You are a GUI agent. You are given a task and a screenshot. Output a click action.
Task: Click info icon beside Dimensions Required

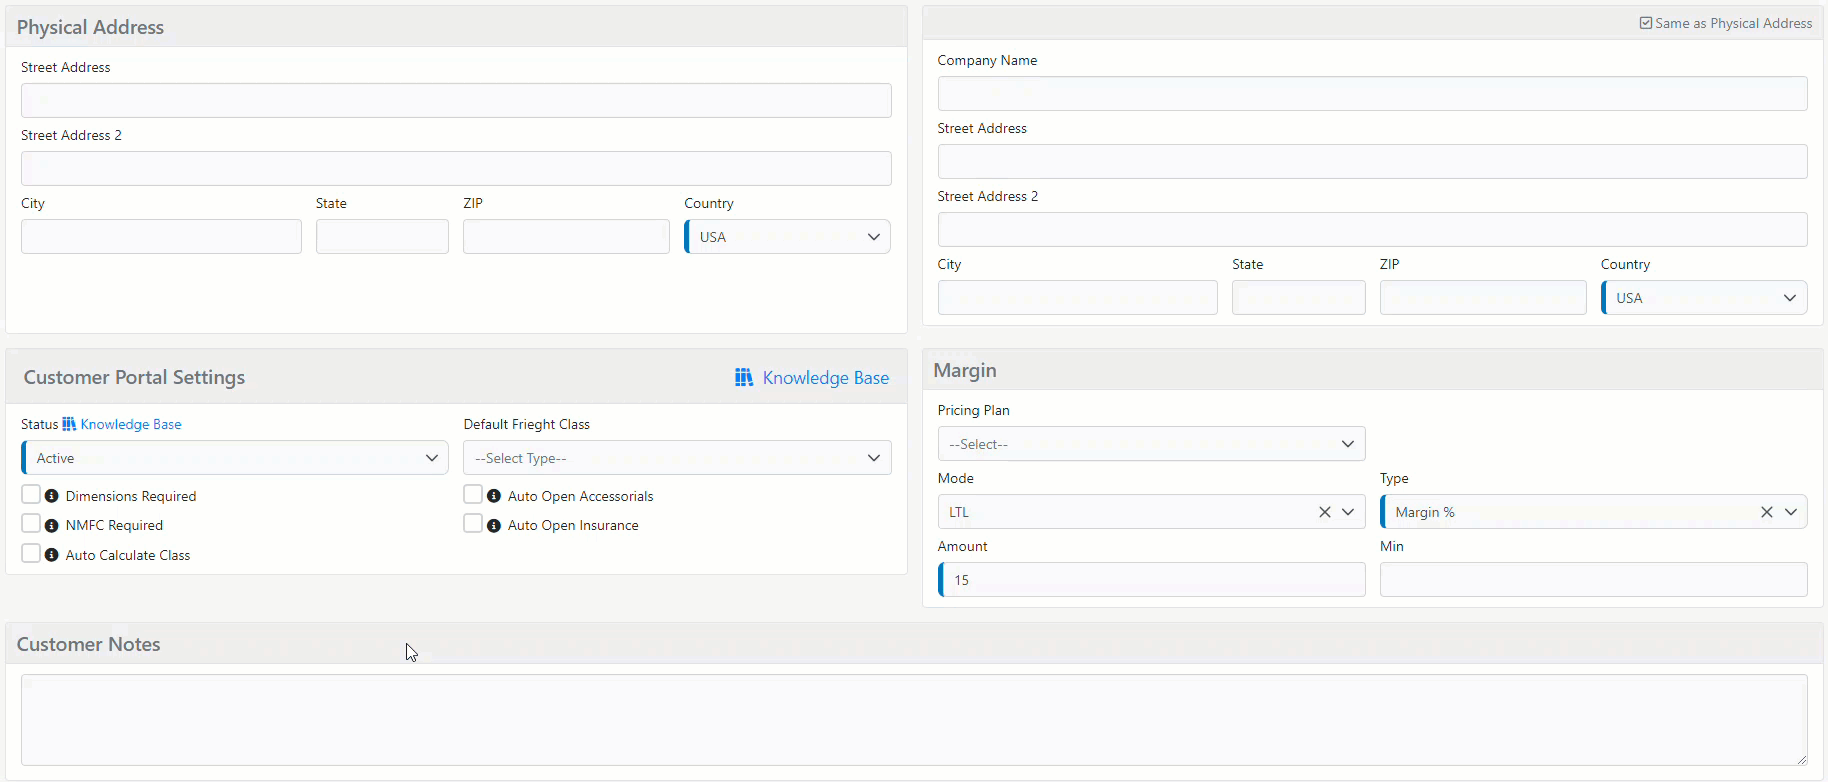coord(52,496)
